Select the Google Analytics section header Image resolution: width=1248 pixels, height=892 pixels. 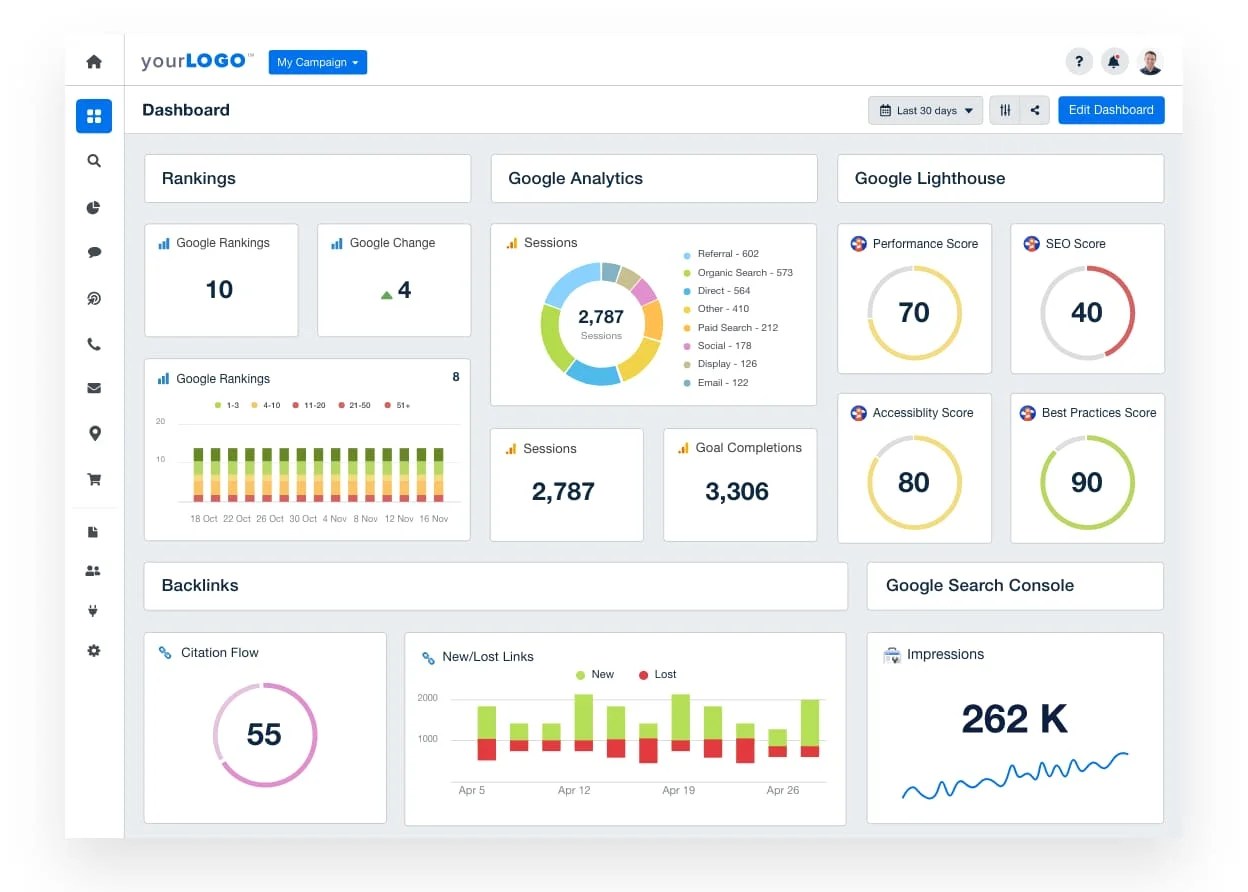654,179
